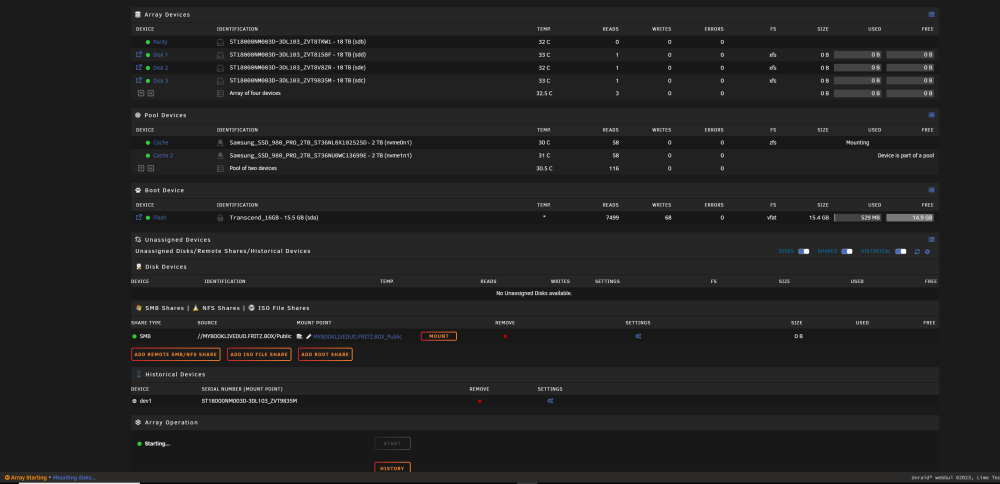1000x484 pixels.
Task: Click the array summary list icon
Action: click(221, 93)
